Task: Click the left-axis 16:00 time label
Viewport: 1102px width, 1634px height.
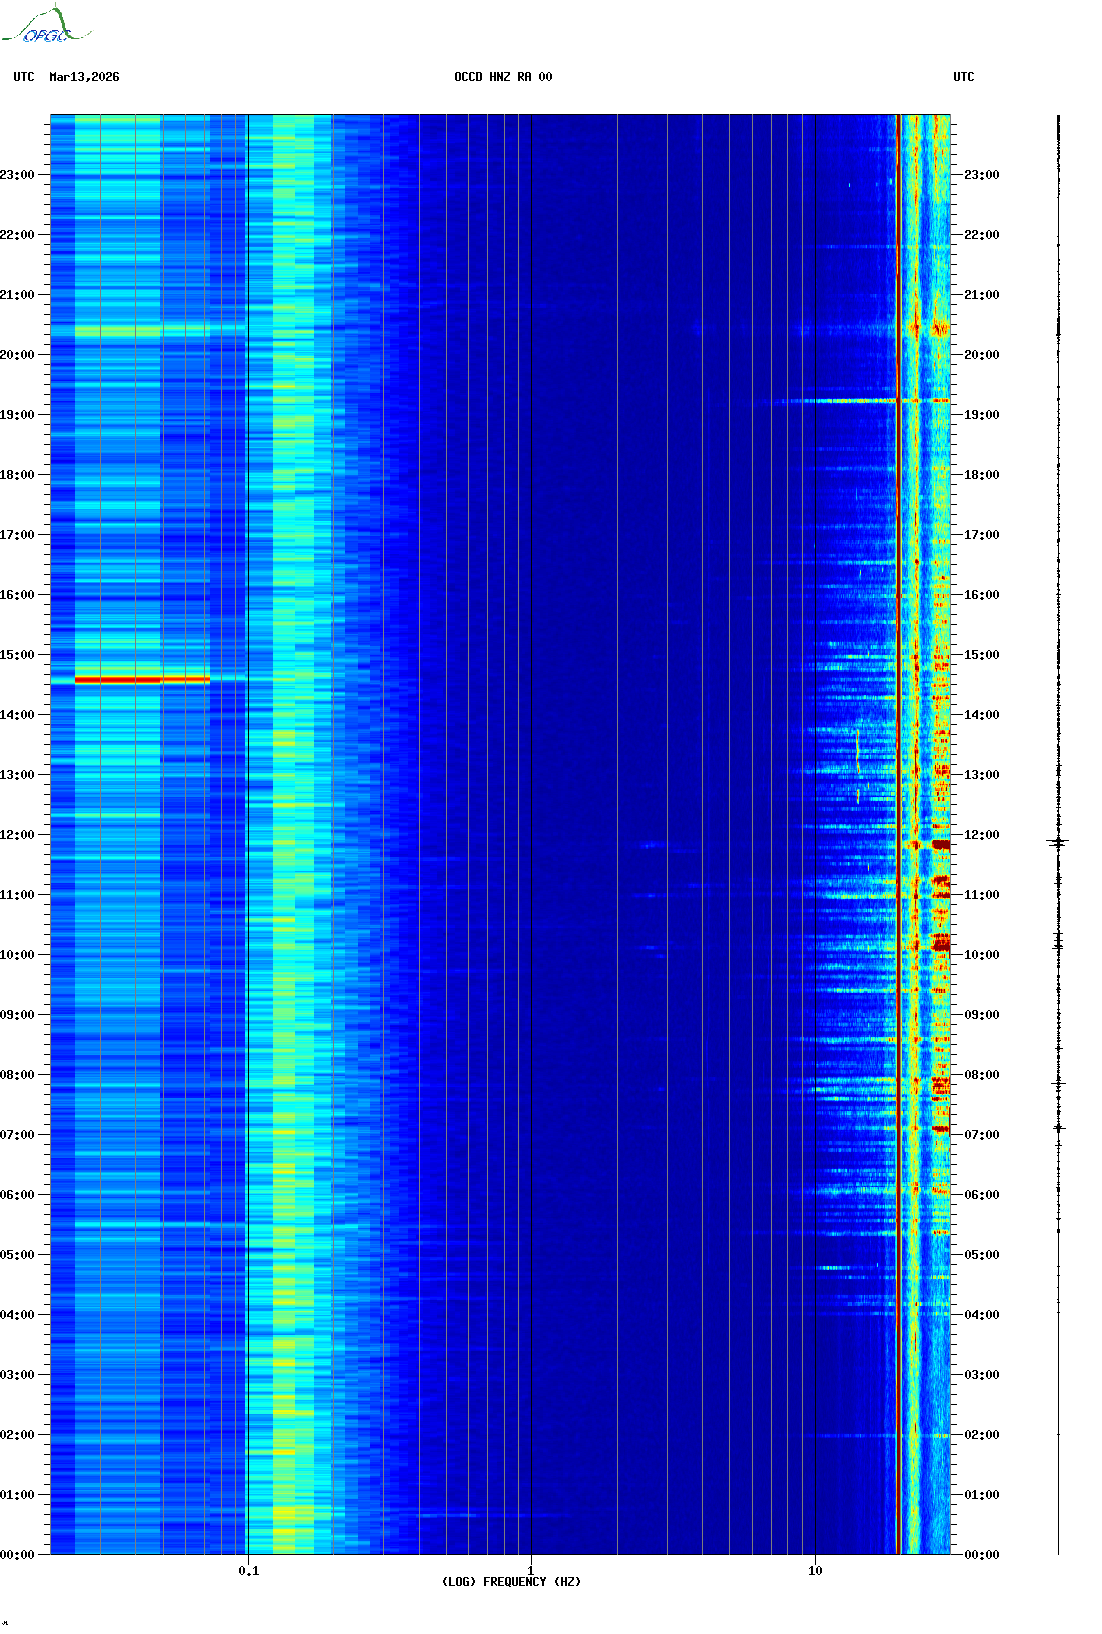Action: click(17, 595)
